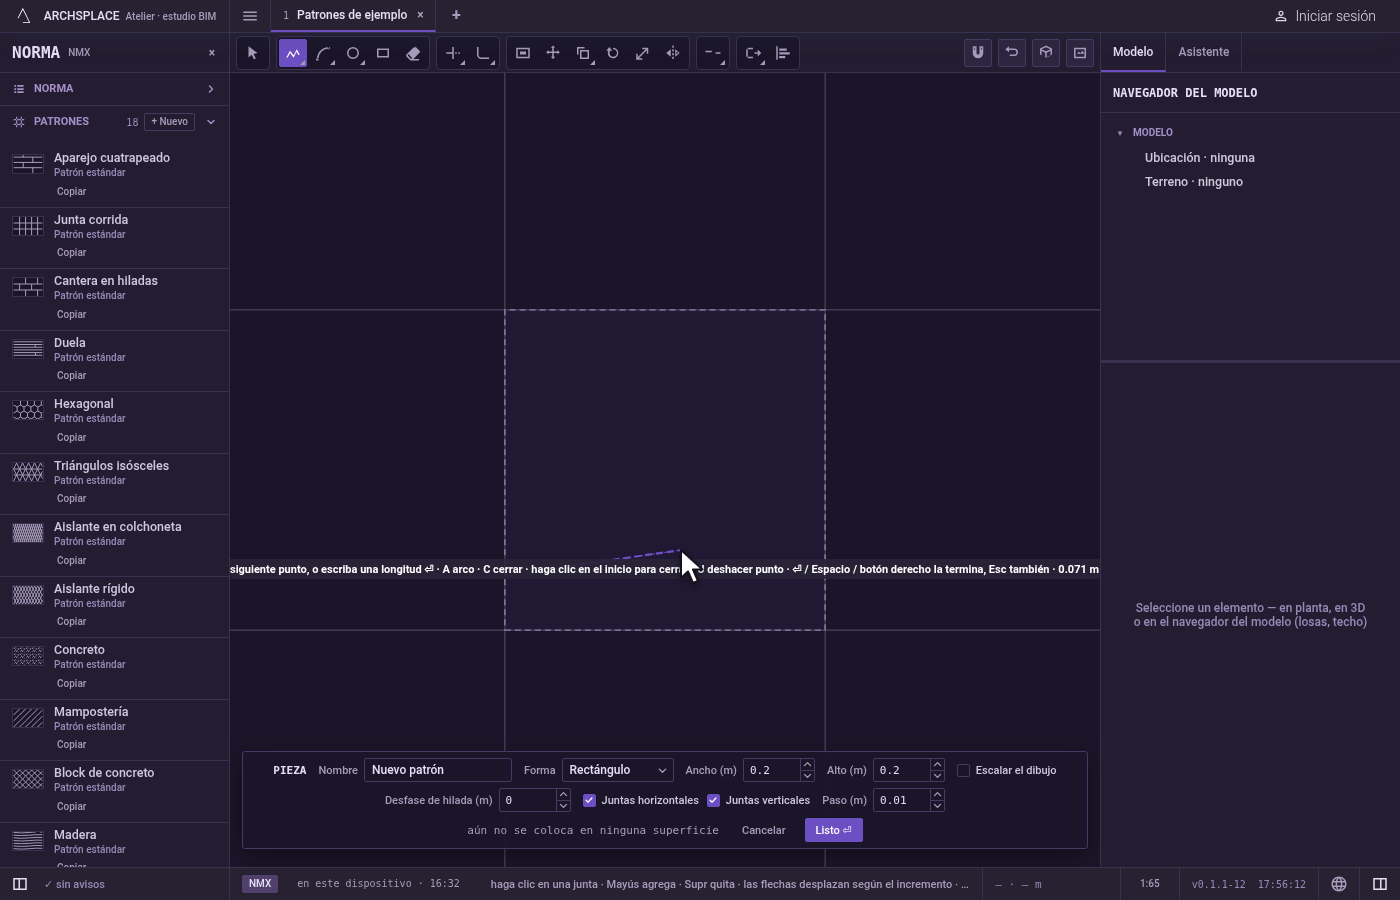
Task: Toggle the left sidebar panel icon
Action: [x=19, y=884]
